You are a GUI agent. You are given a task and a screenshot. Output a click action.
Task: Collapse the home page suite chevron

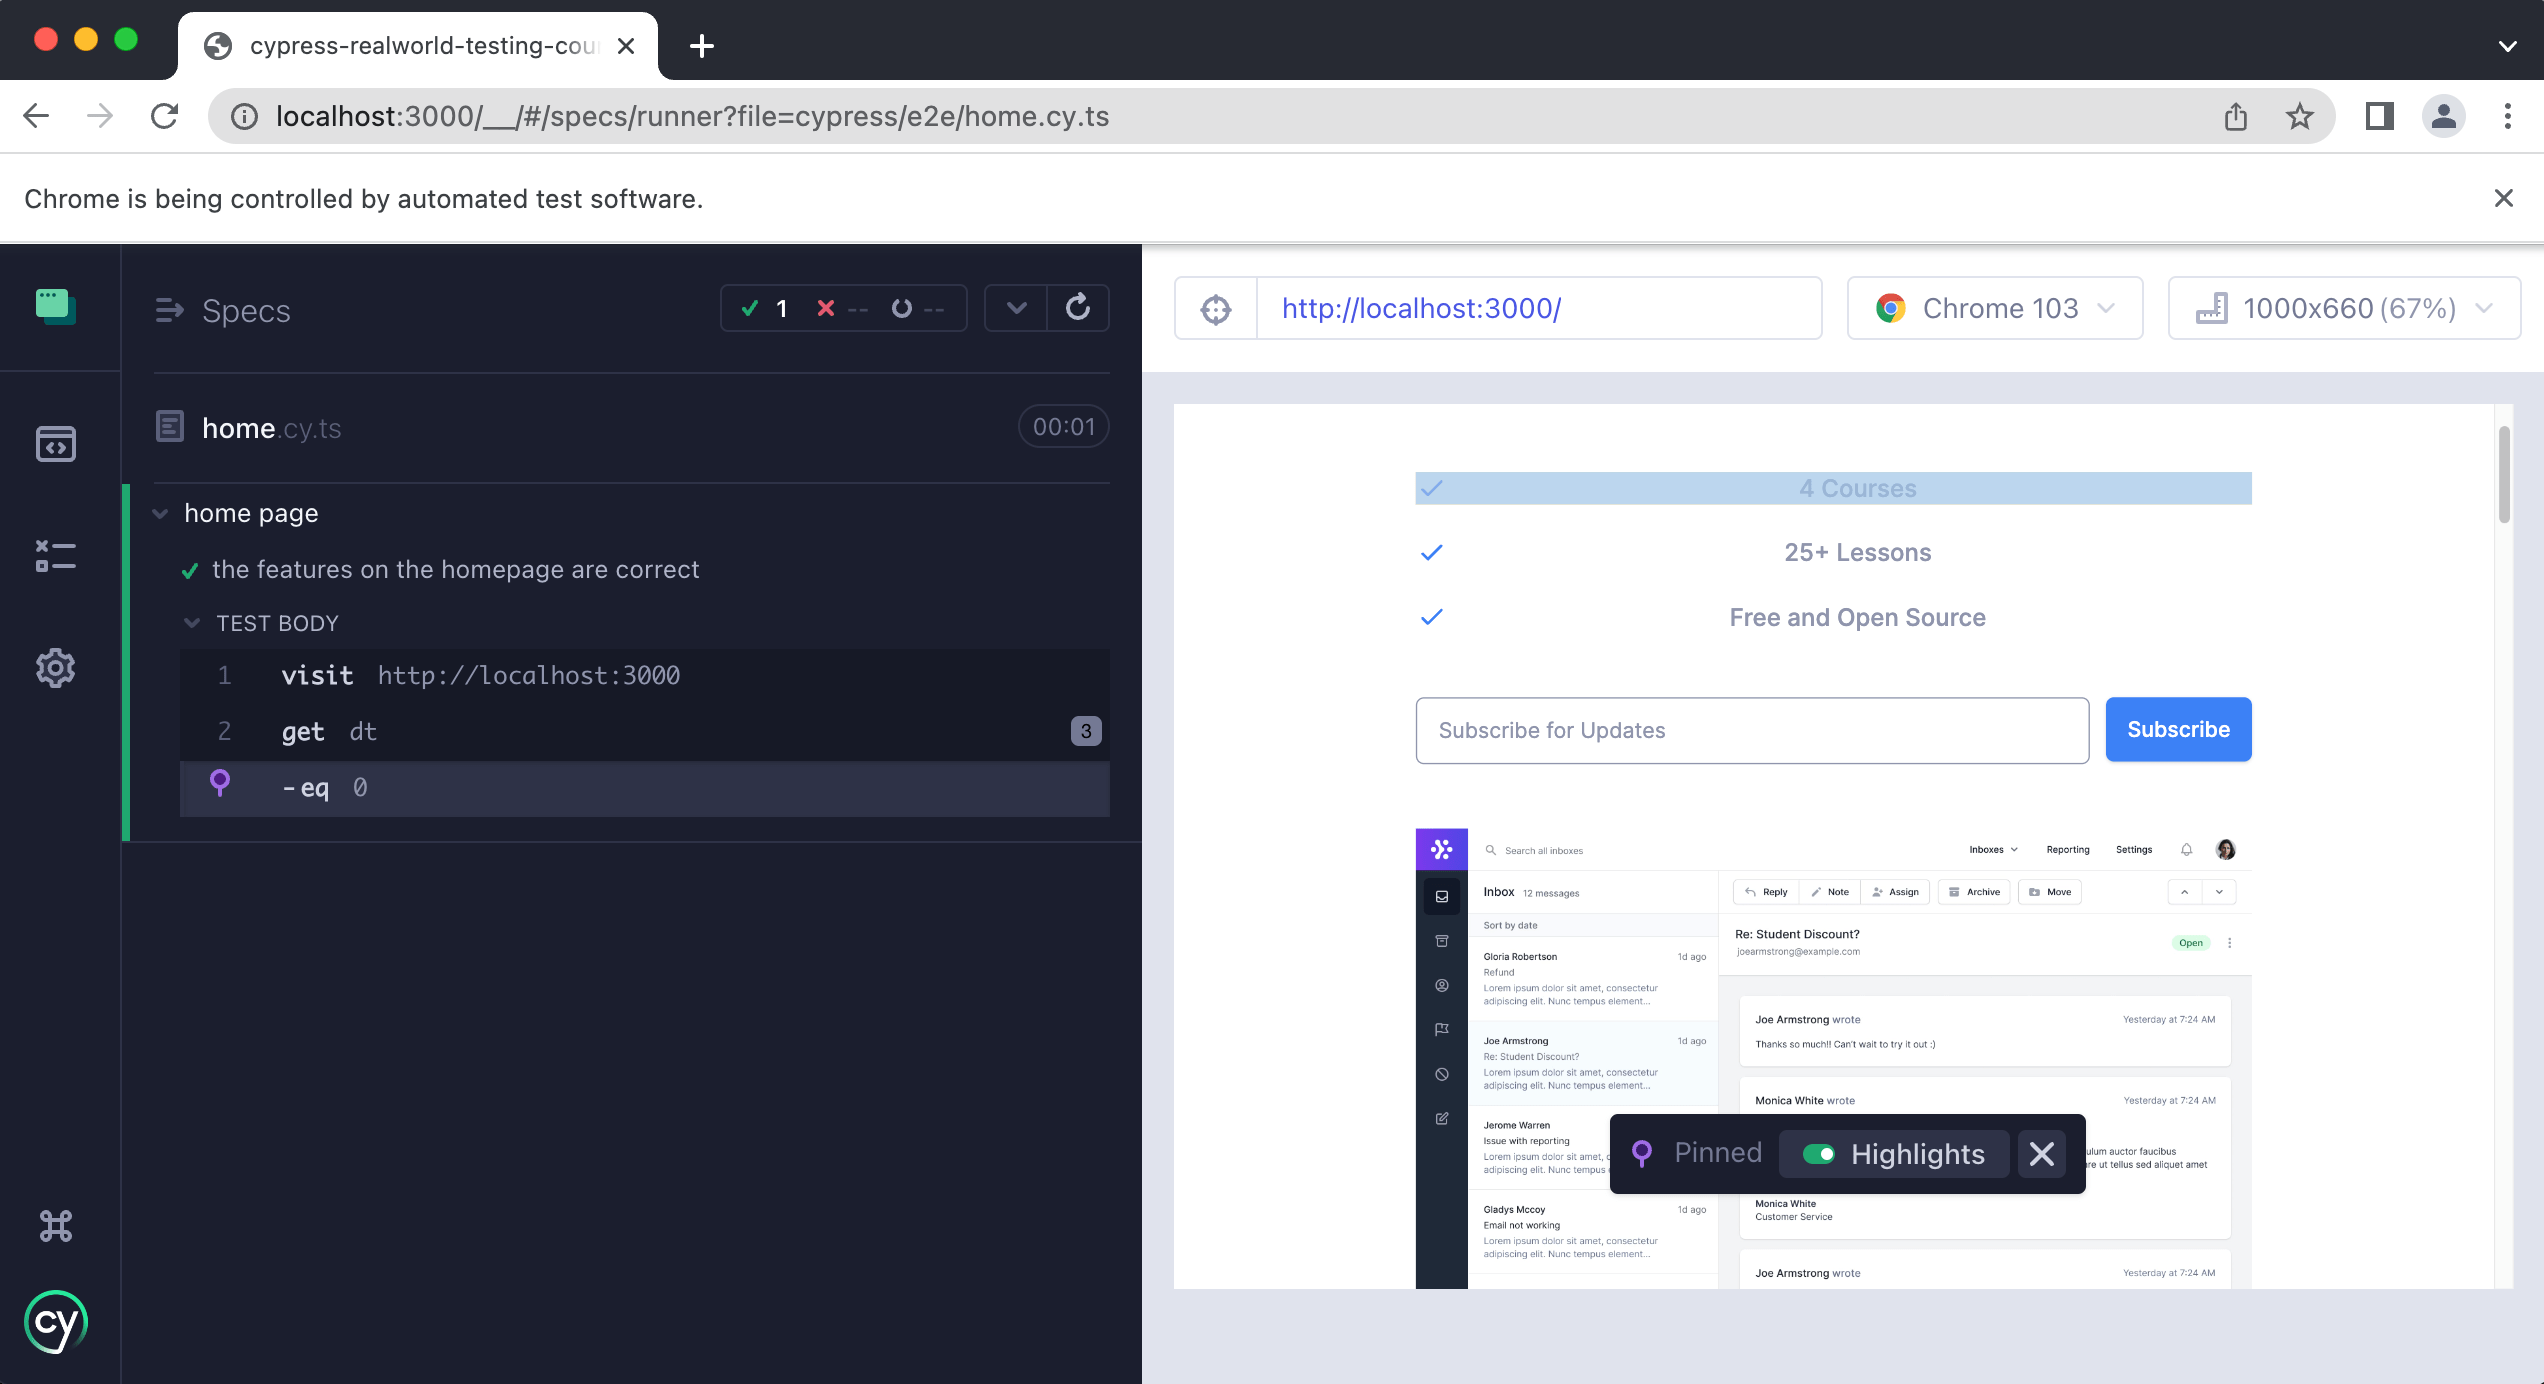click(160, 514)
